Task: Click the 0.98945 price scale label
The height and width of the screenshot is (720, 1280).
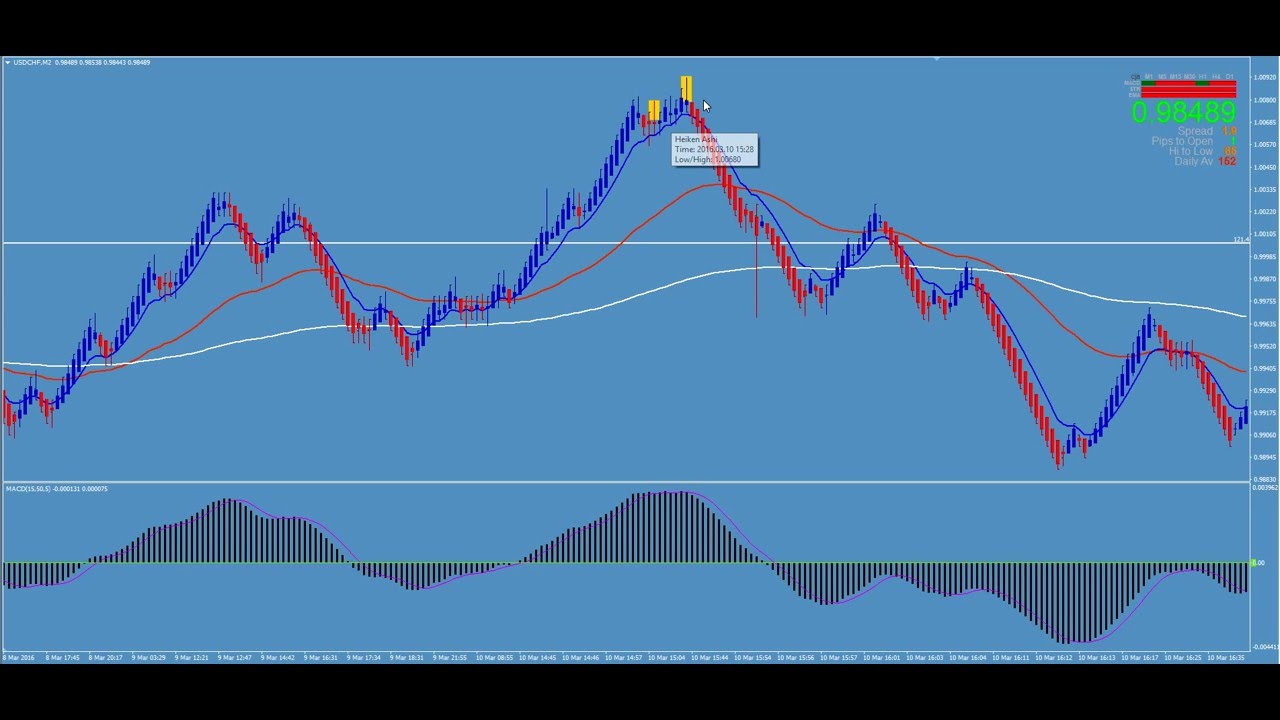Action: coord(1265,458)
